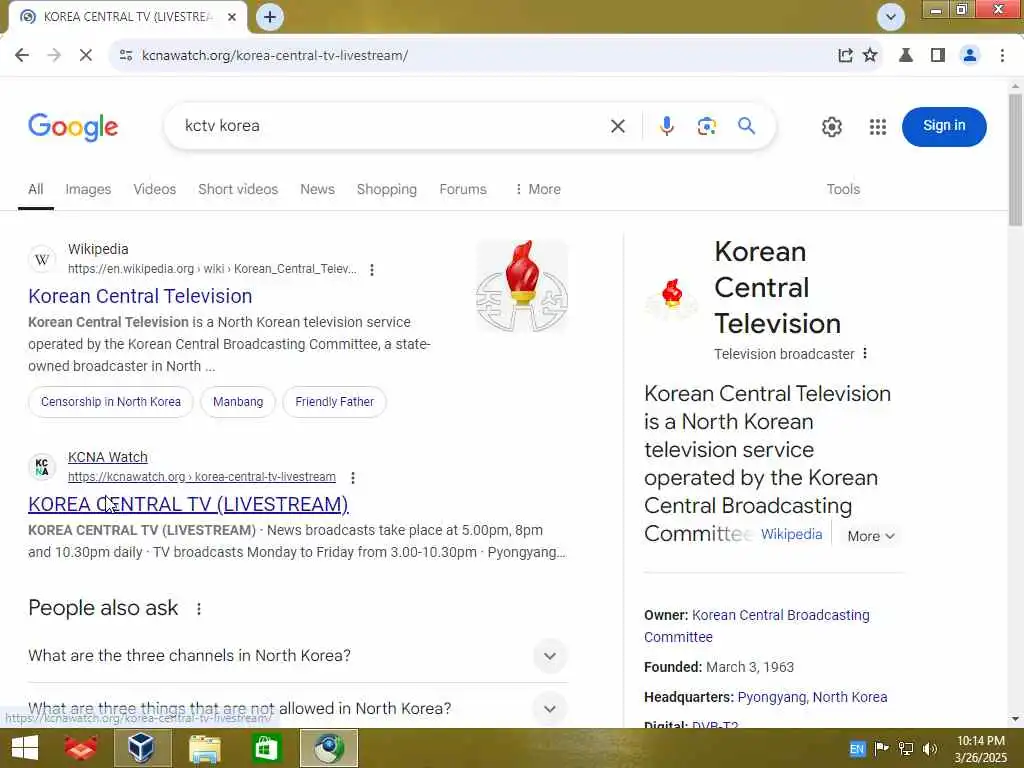Viewport: 1024px width, 768px height.
Task: Open Korean Central Television Wikipedia result
Action: [140, 296]
